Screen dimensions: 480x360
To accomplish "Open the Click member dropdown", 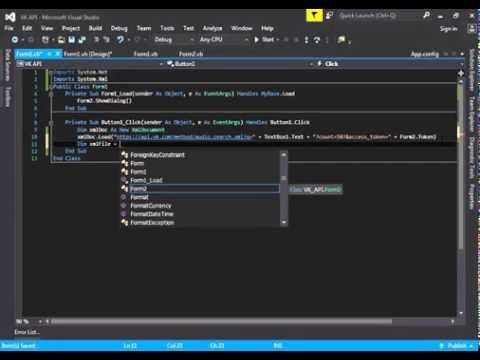I will (x=389, y=64).
